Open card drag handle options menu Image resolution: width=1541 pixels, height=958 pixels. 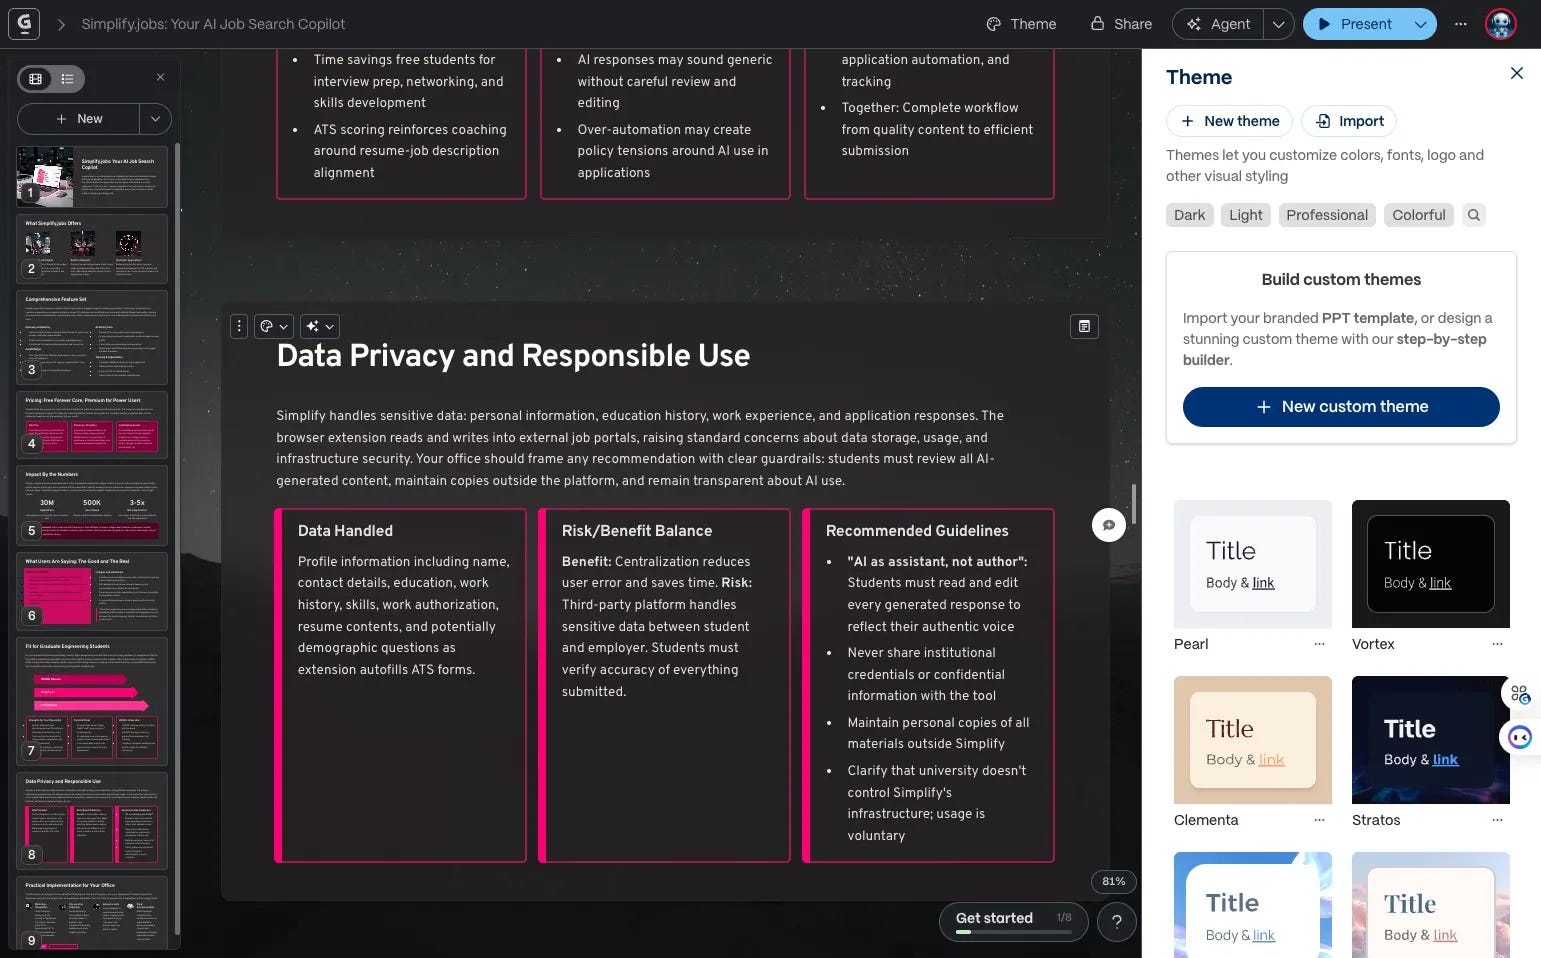pyautogui.click(x=239, y=326)
